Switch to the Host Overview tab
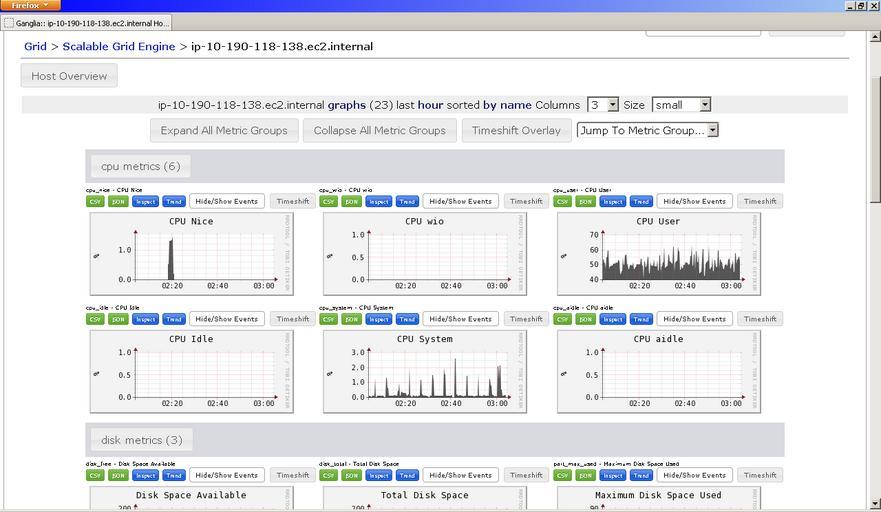This screenshot has height=512, width=881. tap(69, 76)
